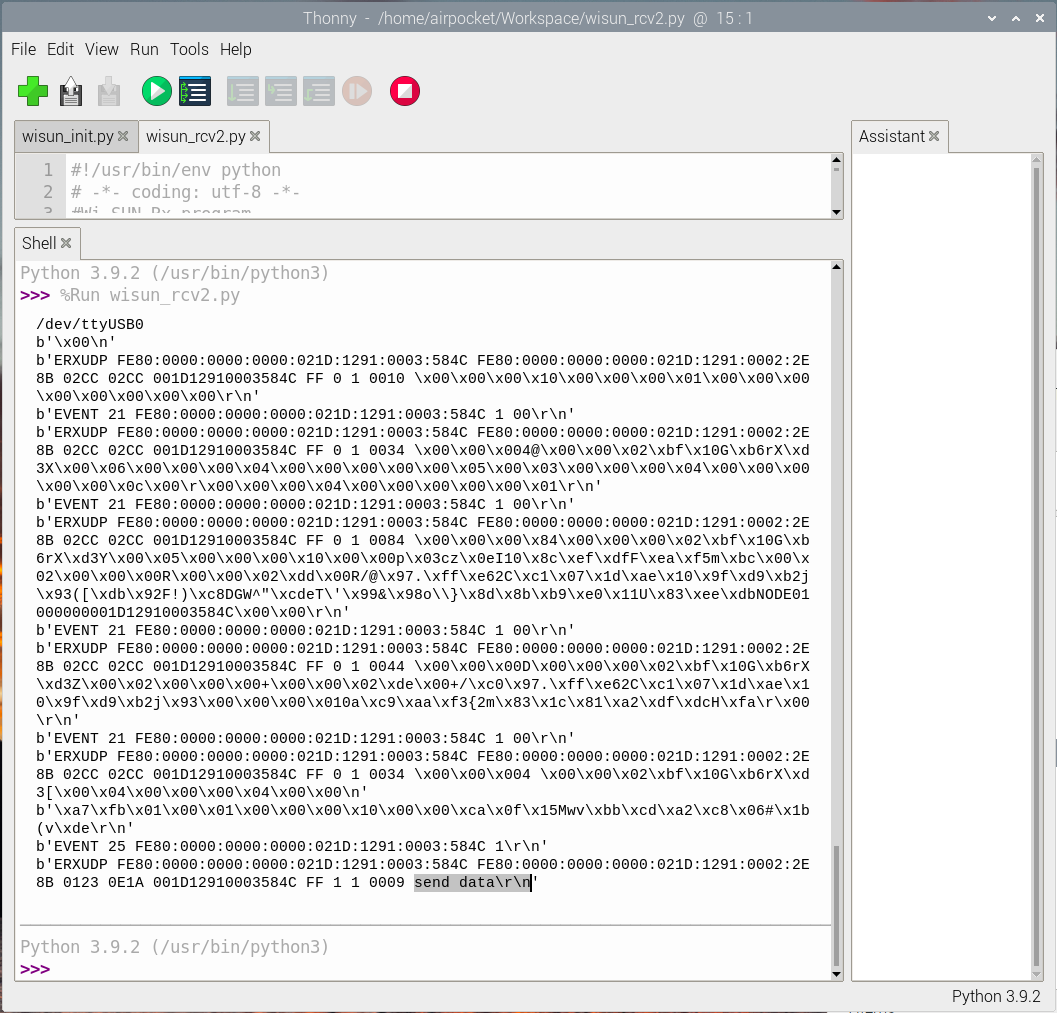The width and height of the screenshot is (1057, 1013).
Task: Click the Step out debug icon
Action: (318, 92)
